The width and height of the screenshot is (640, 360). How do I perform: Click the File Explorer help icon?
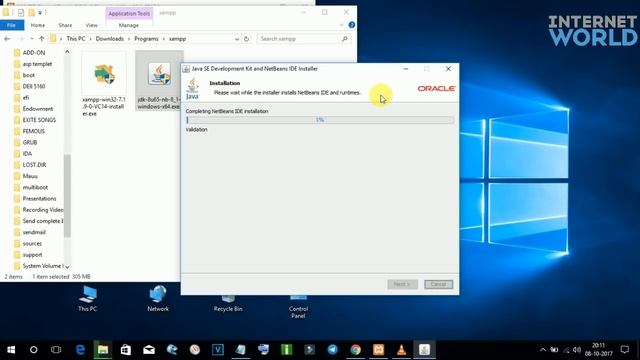pyautogui.click(x=351, y=25)
